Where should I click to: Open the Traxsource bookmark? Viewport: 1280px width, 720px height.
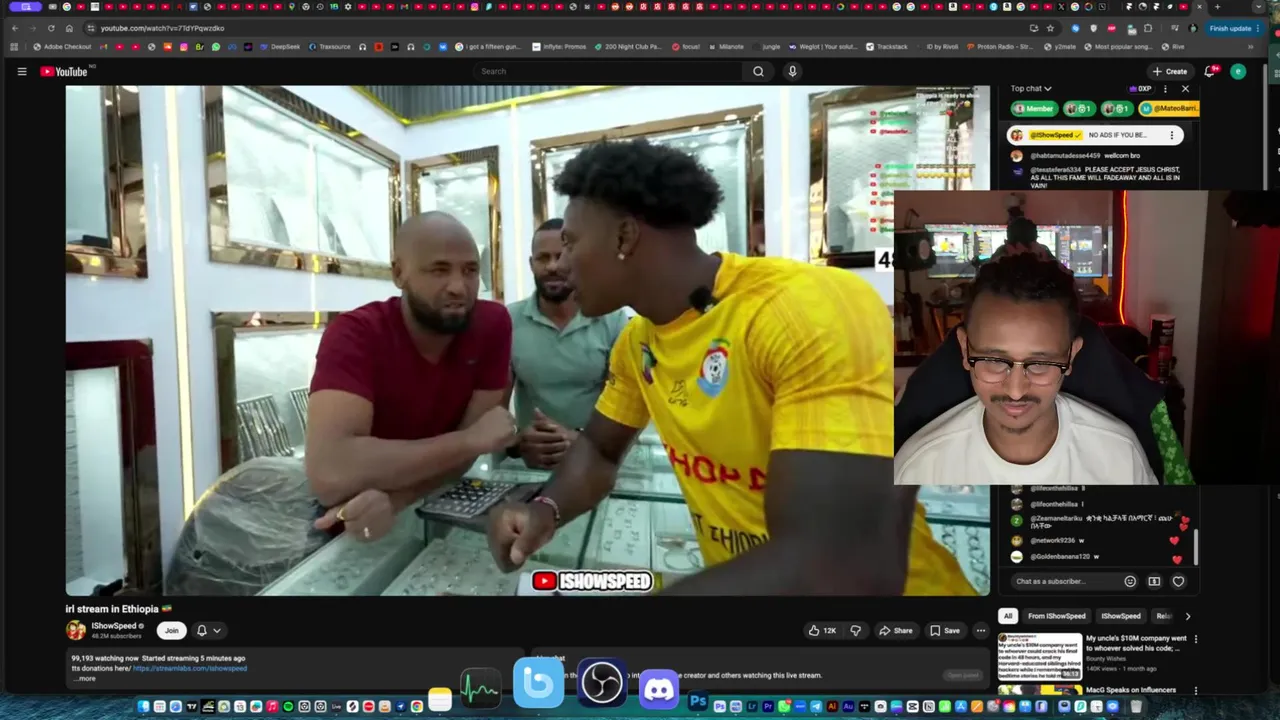click(x=330, y=47)
